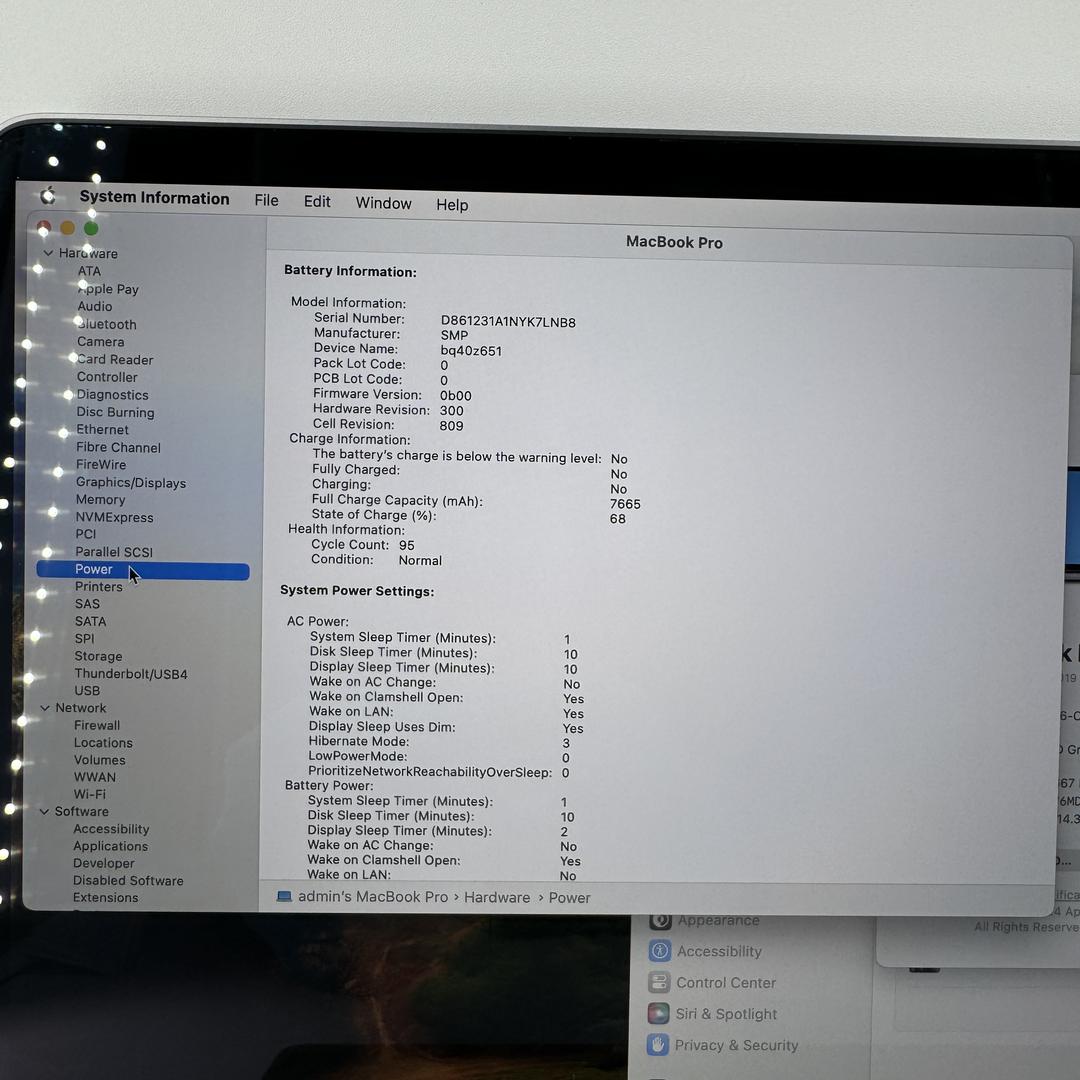The height and width of the screenshot is (1080, 1080).
Task: Select SATA in the sidebar
Action: 90,621
